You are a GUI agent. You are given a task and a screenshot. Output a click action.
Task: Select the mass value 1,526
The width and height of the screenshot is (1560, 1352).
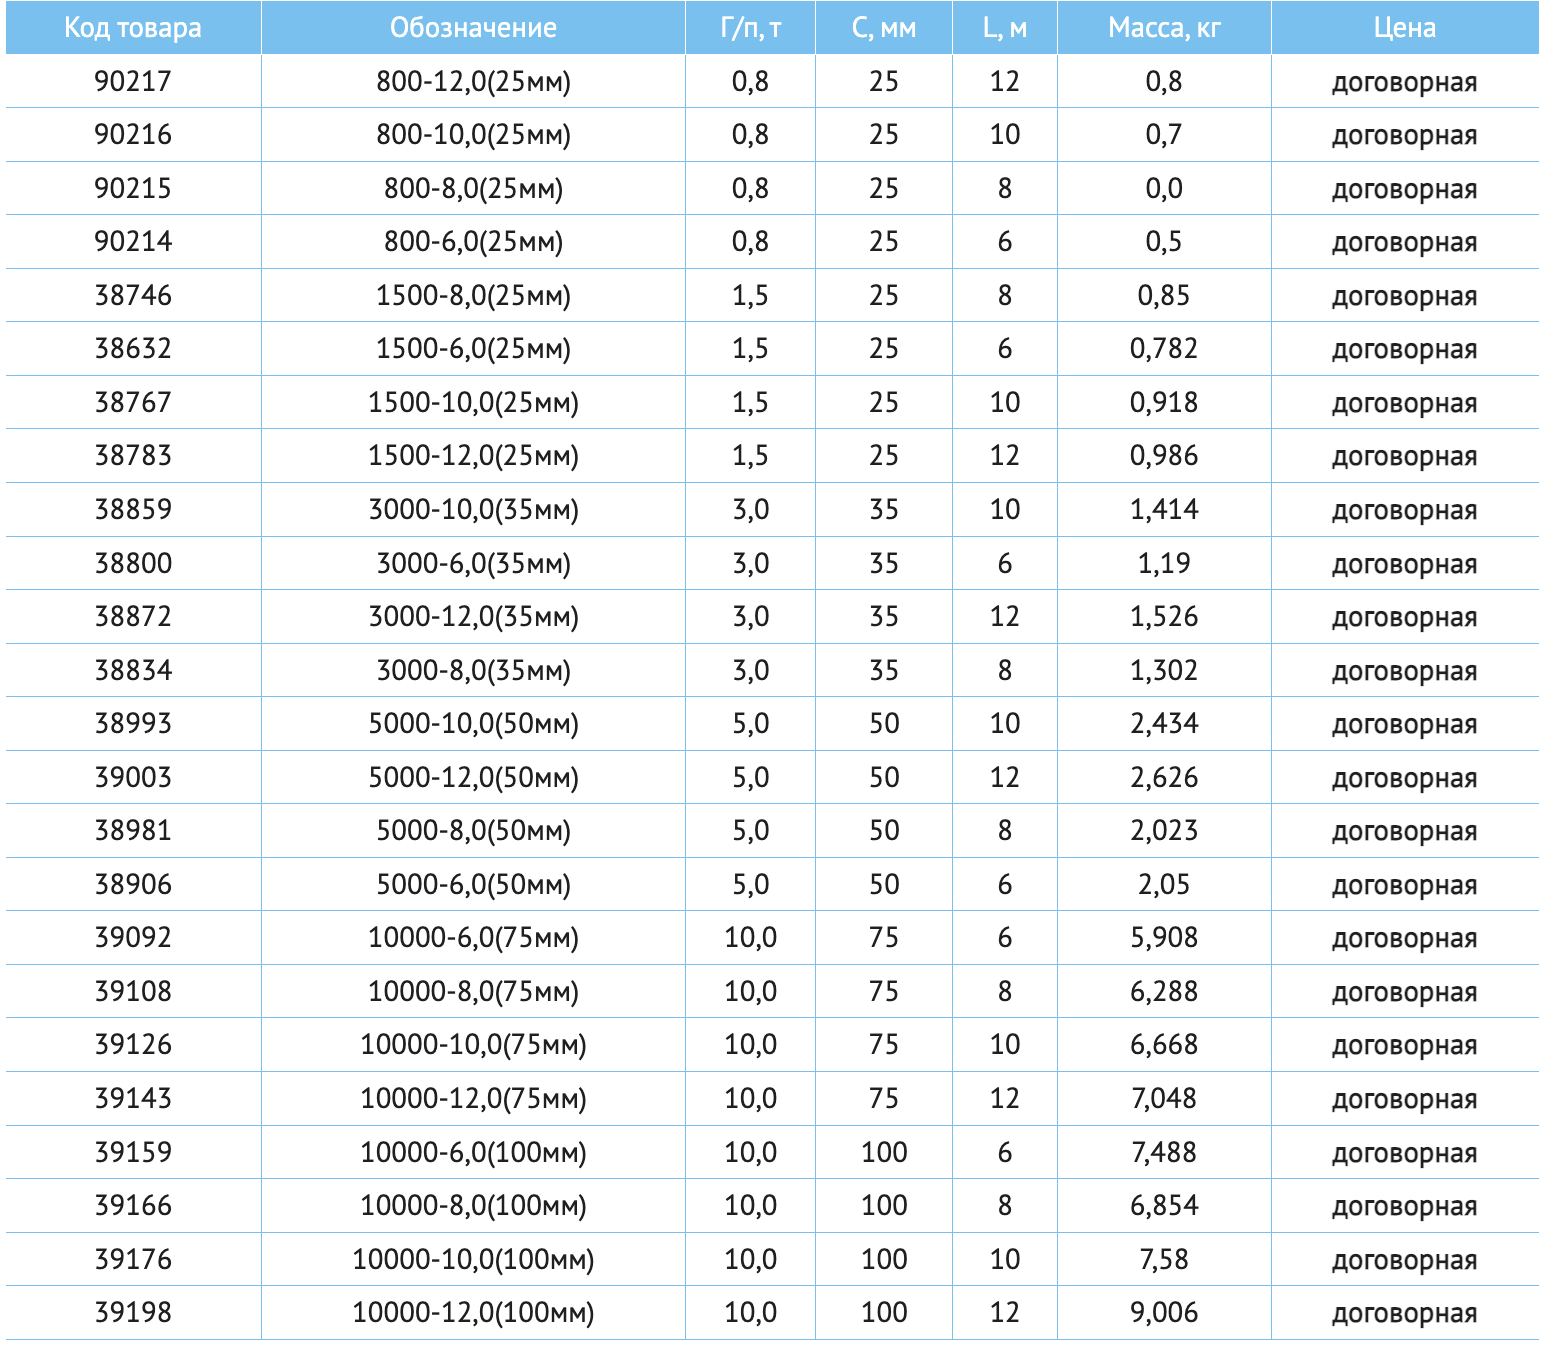[x=1164, y=617]
